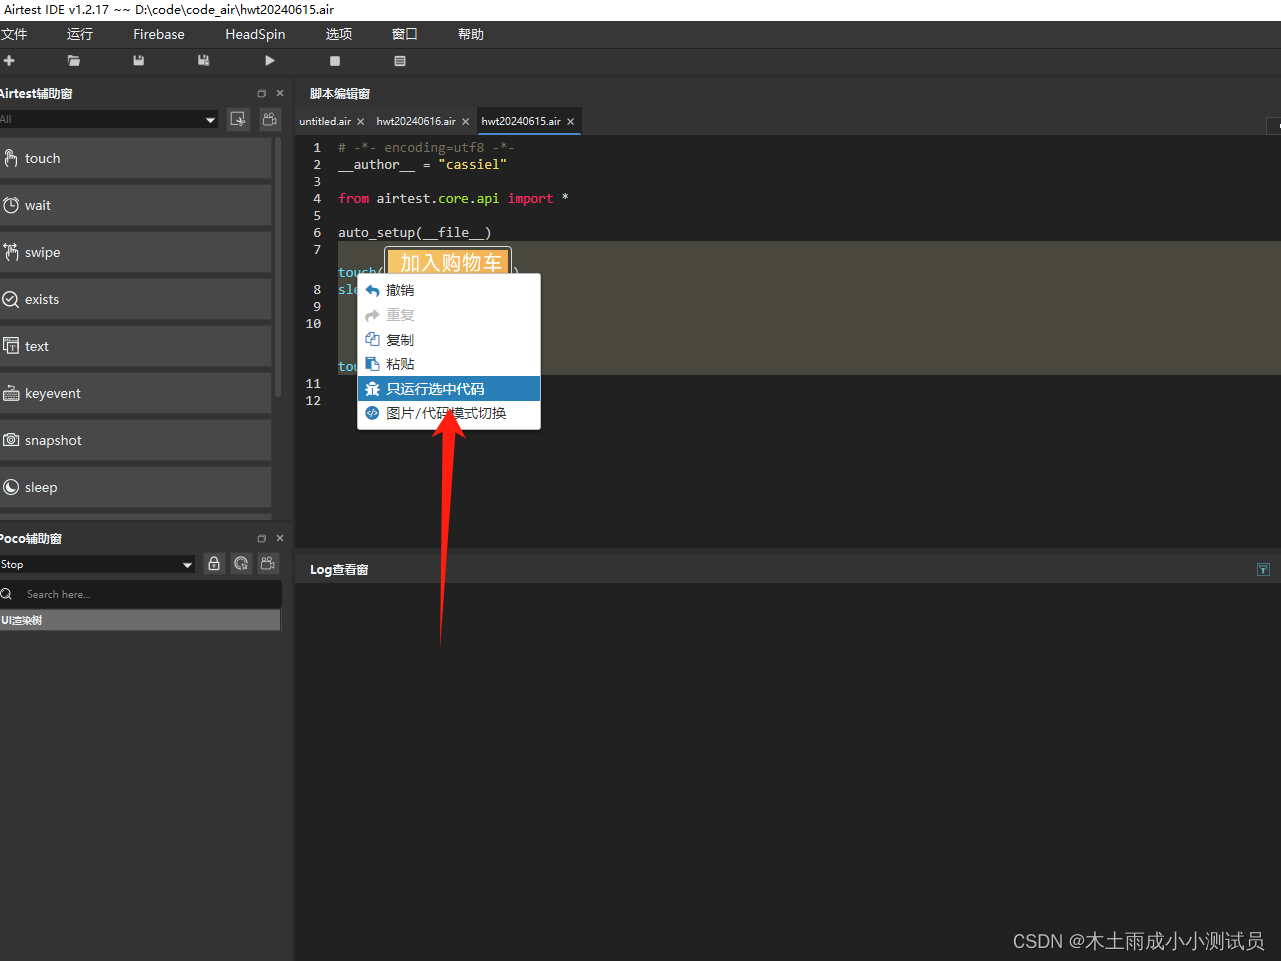Float the Airtest assistant panel
The image size is (1281, 961).
(262, 93)
